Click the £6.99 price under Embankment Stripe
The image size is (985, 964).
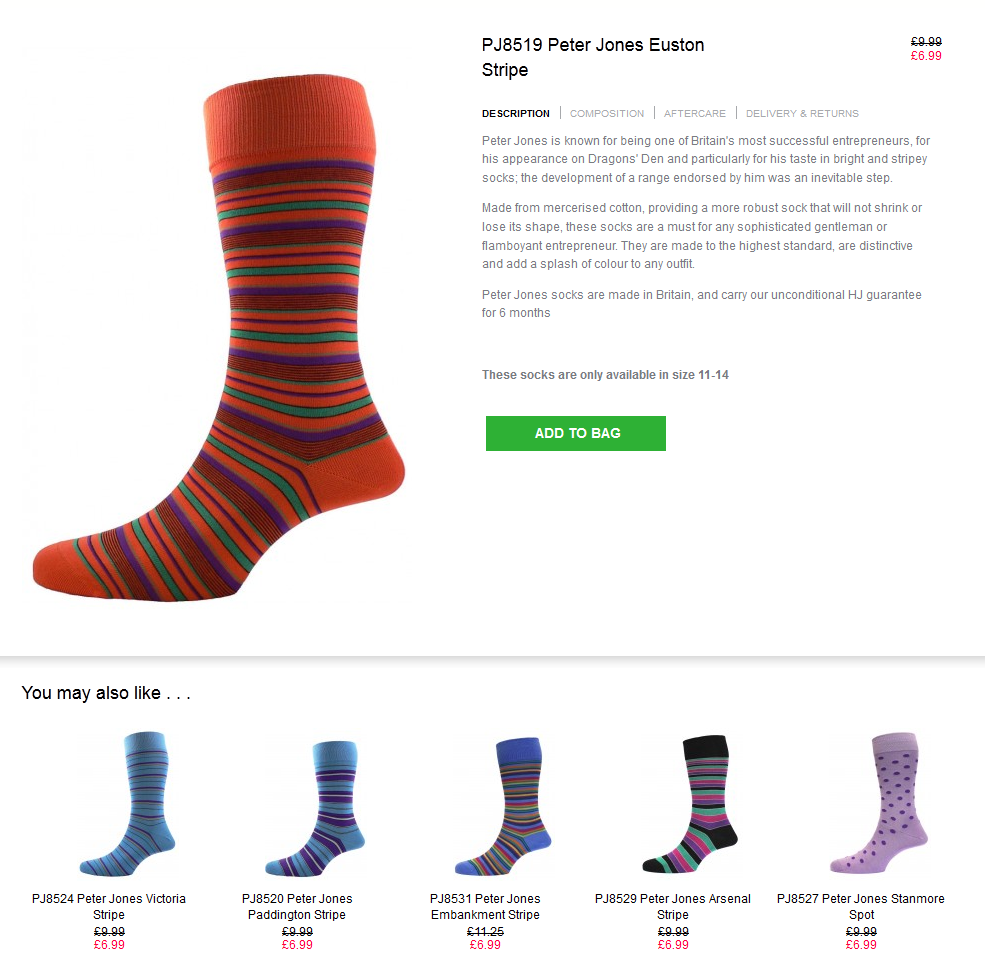[x=485, y=945]
